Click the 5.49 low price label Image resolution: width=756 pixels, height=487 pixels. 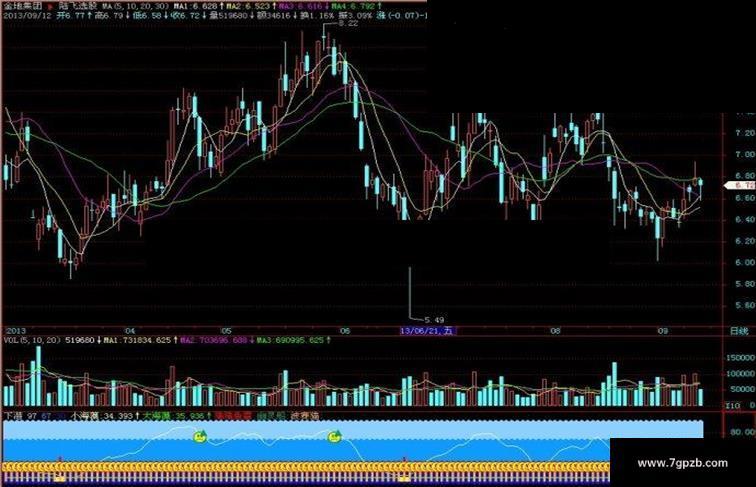[434, 320]
